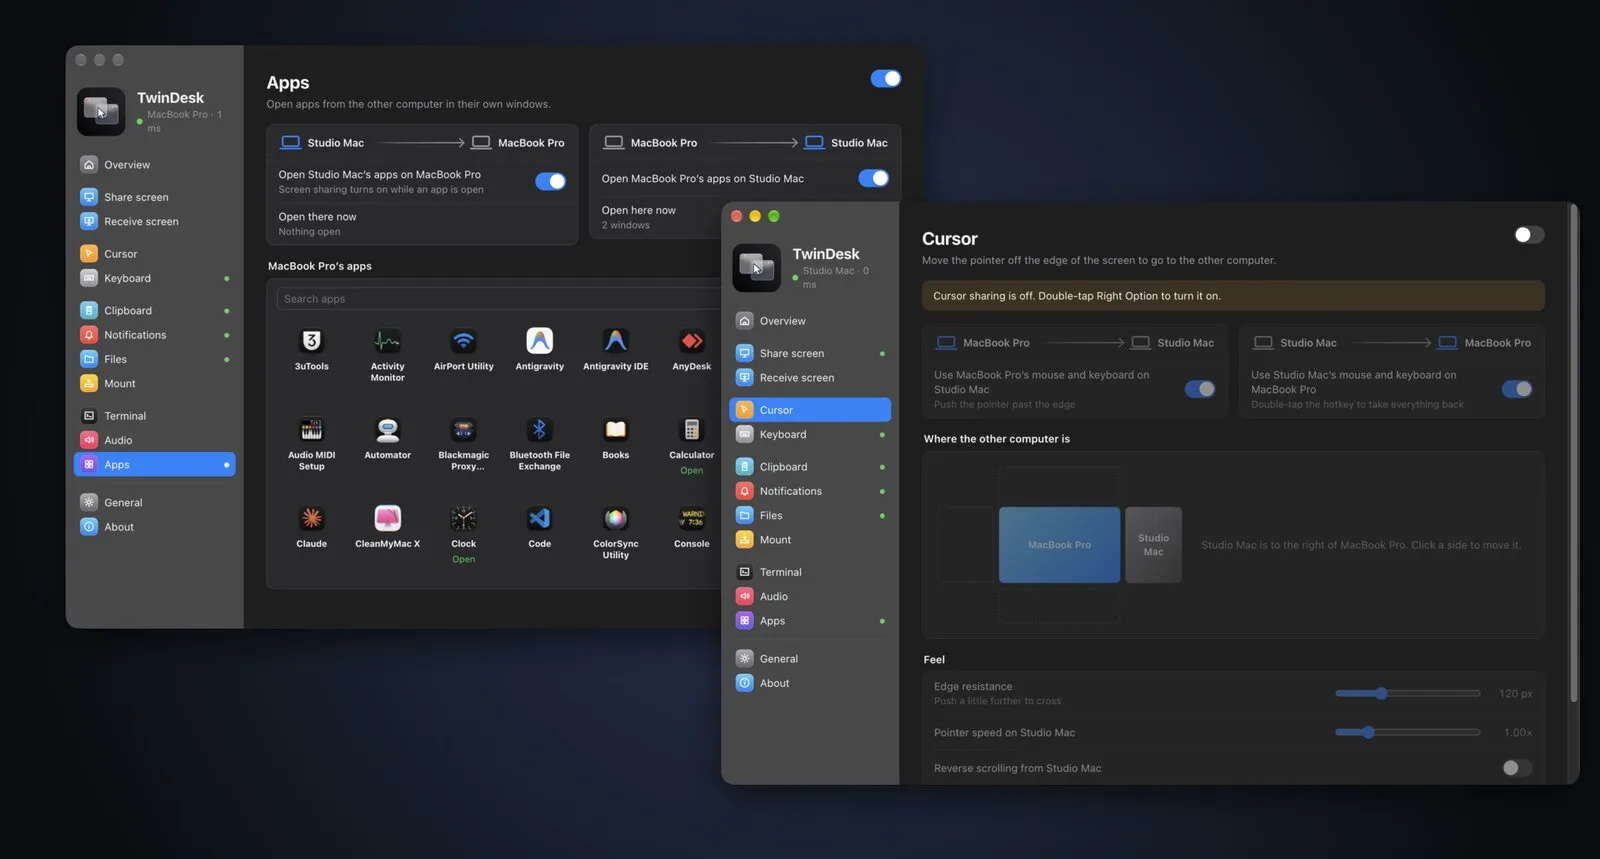Screen dimensions: 1600x859
Task: Launch the Code app icon
Action: point(540,518)
